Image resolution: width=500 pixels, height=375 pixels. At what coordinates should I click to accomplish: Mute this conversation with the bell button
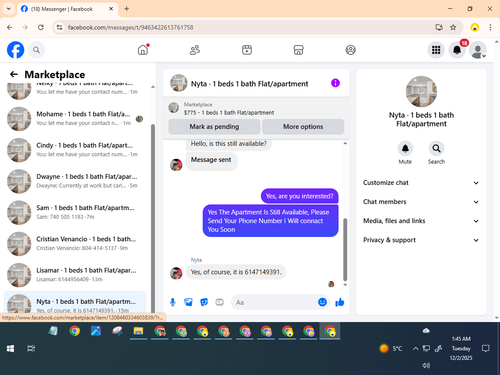405,148
